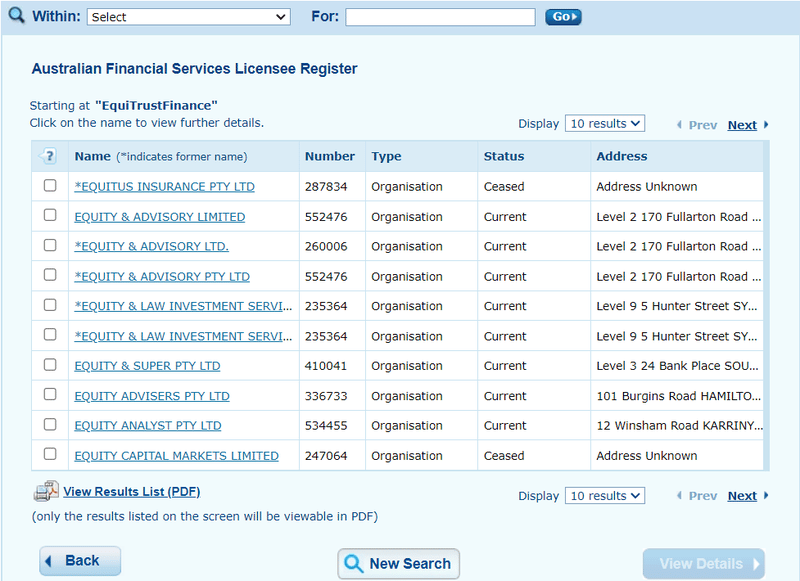The height and width of the screenshot is (581, 800).
Task: Click address 101 Burgins Road HAMILTO...
Action: 679,396
